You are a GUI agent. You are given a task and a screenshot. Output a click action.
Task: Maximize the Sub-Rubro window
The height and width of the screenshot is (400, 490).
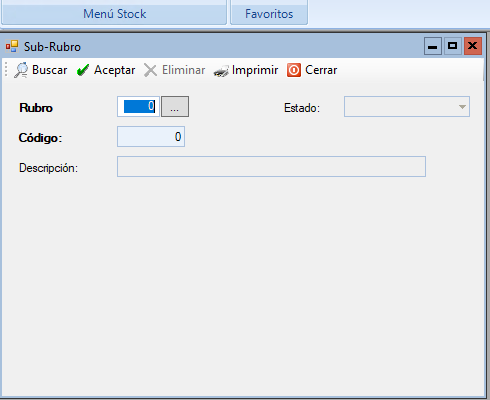453,46
